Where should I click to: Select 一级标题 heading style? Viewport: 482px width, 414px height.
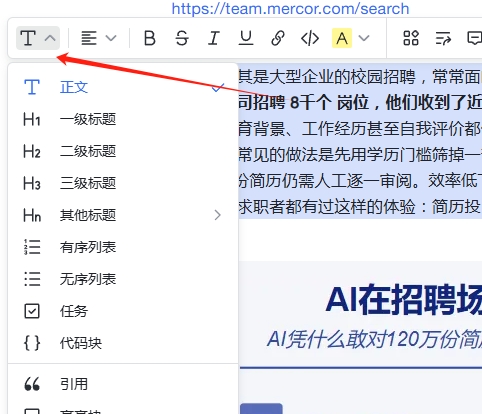pyautogui.click(x=123, y=119)
